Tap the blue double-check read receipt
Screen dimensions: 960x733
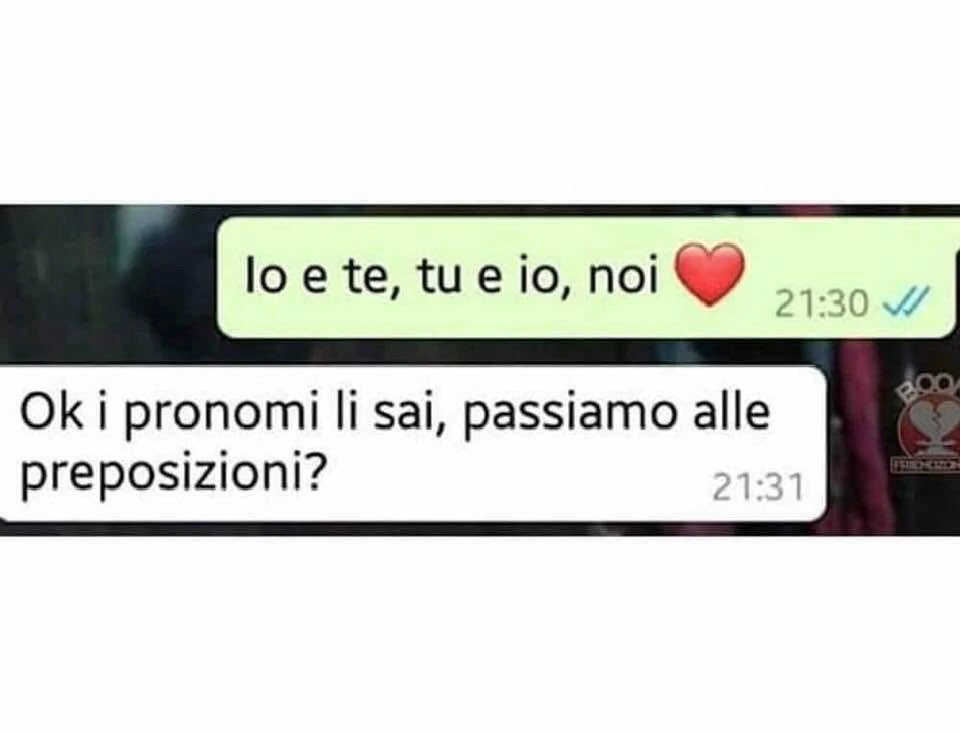908,301
